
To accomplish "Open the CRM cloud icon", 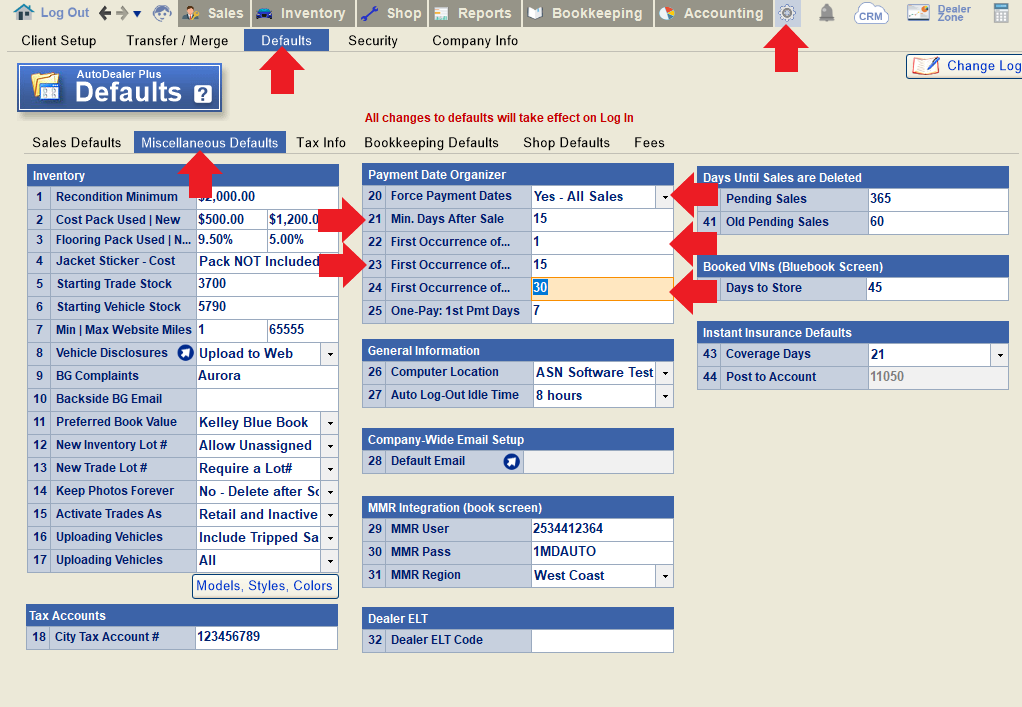I will pos(871,13).
